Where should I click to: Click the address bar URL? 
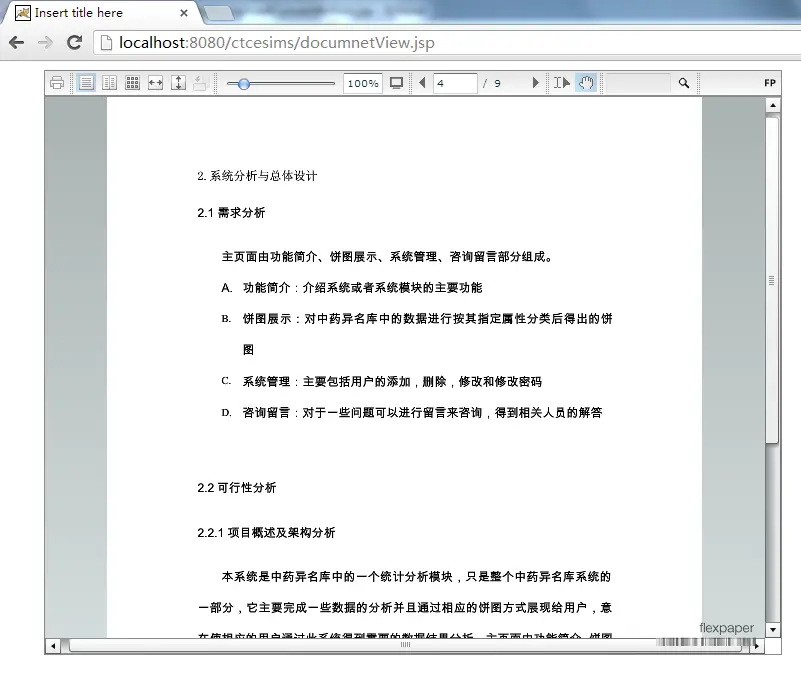pyautogui.click(x=276, y=42)
